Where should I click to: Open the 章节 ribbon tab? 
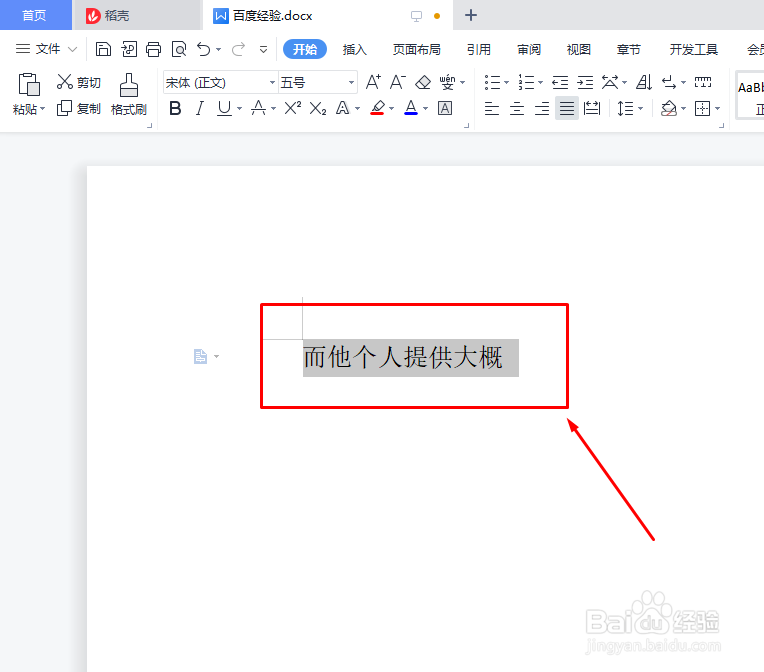click(x=628, y=49)
